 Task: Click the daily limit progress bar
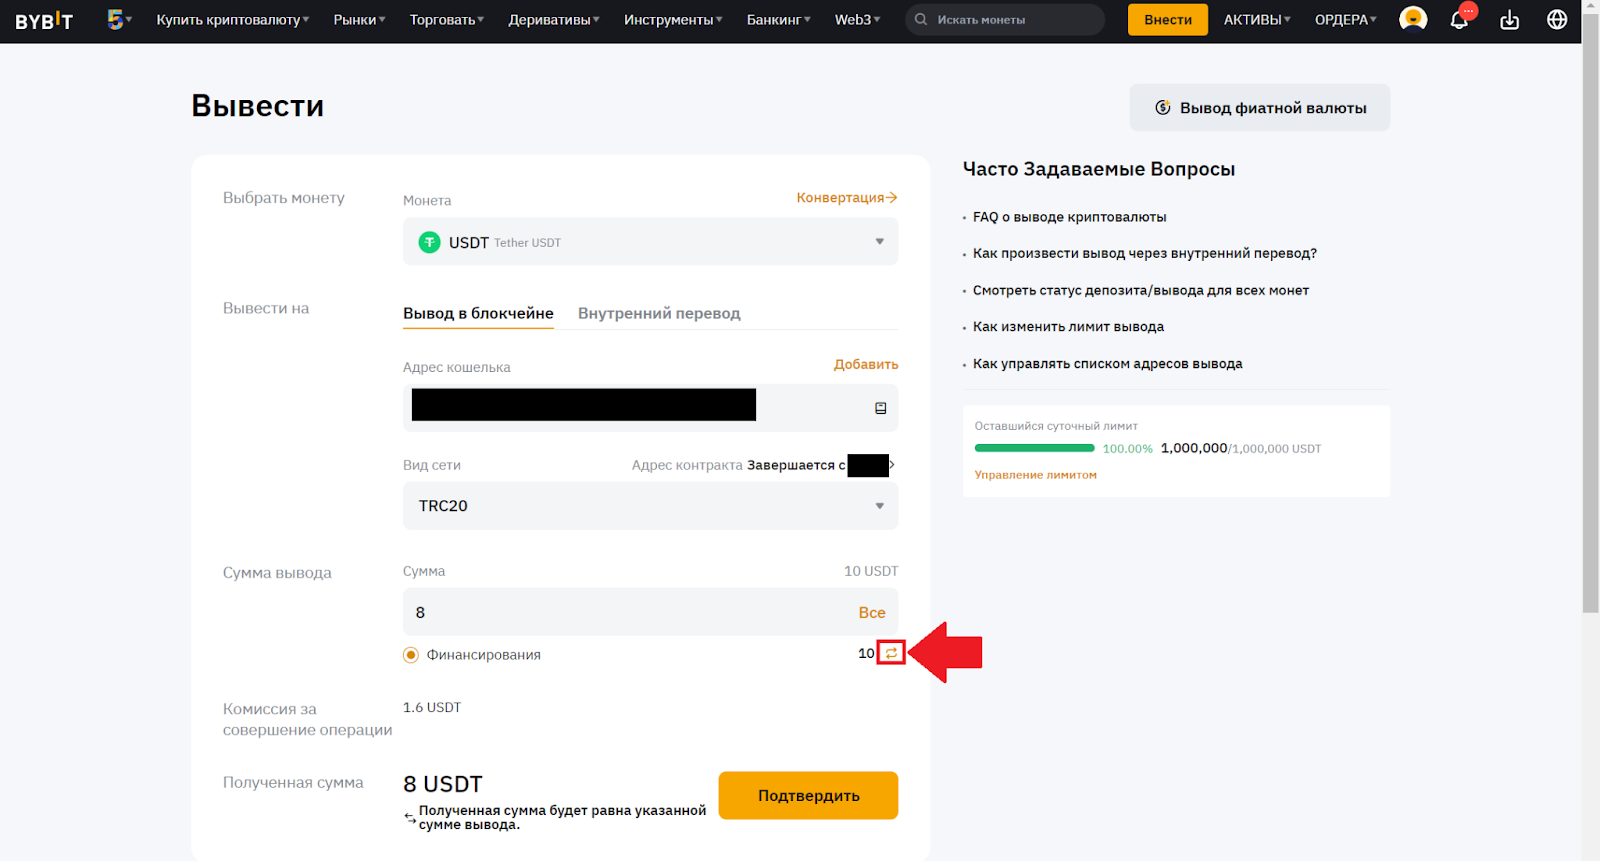pos(1035,448)
